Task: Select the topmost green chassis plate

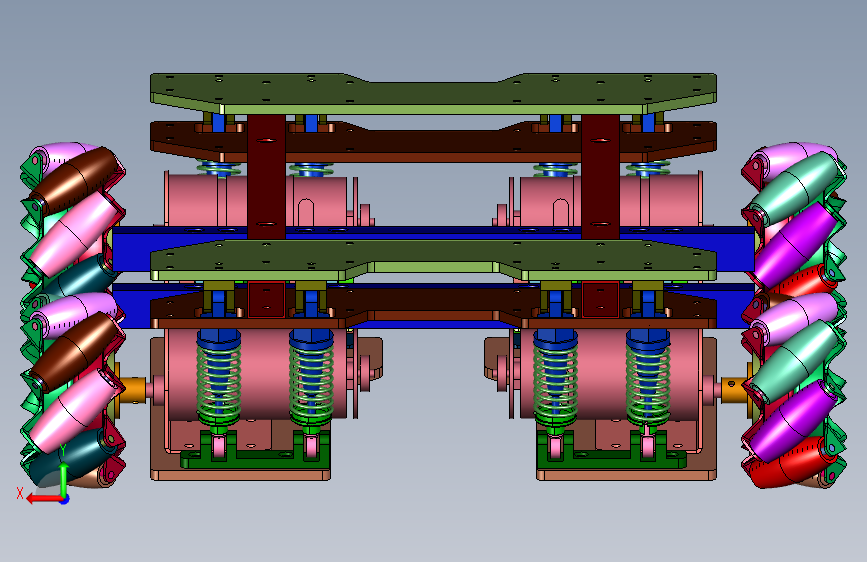Action: pos(434,94)
